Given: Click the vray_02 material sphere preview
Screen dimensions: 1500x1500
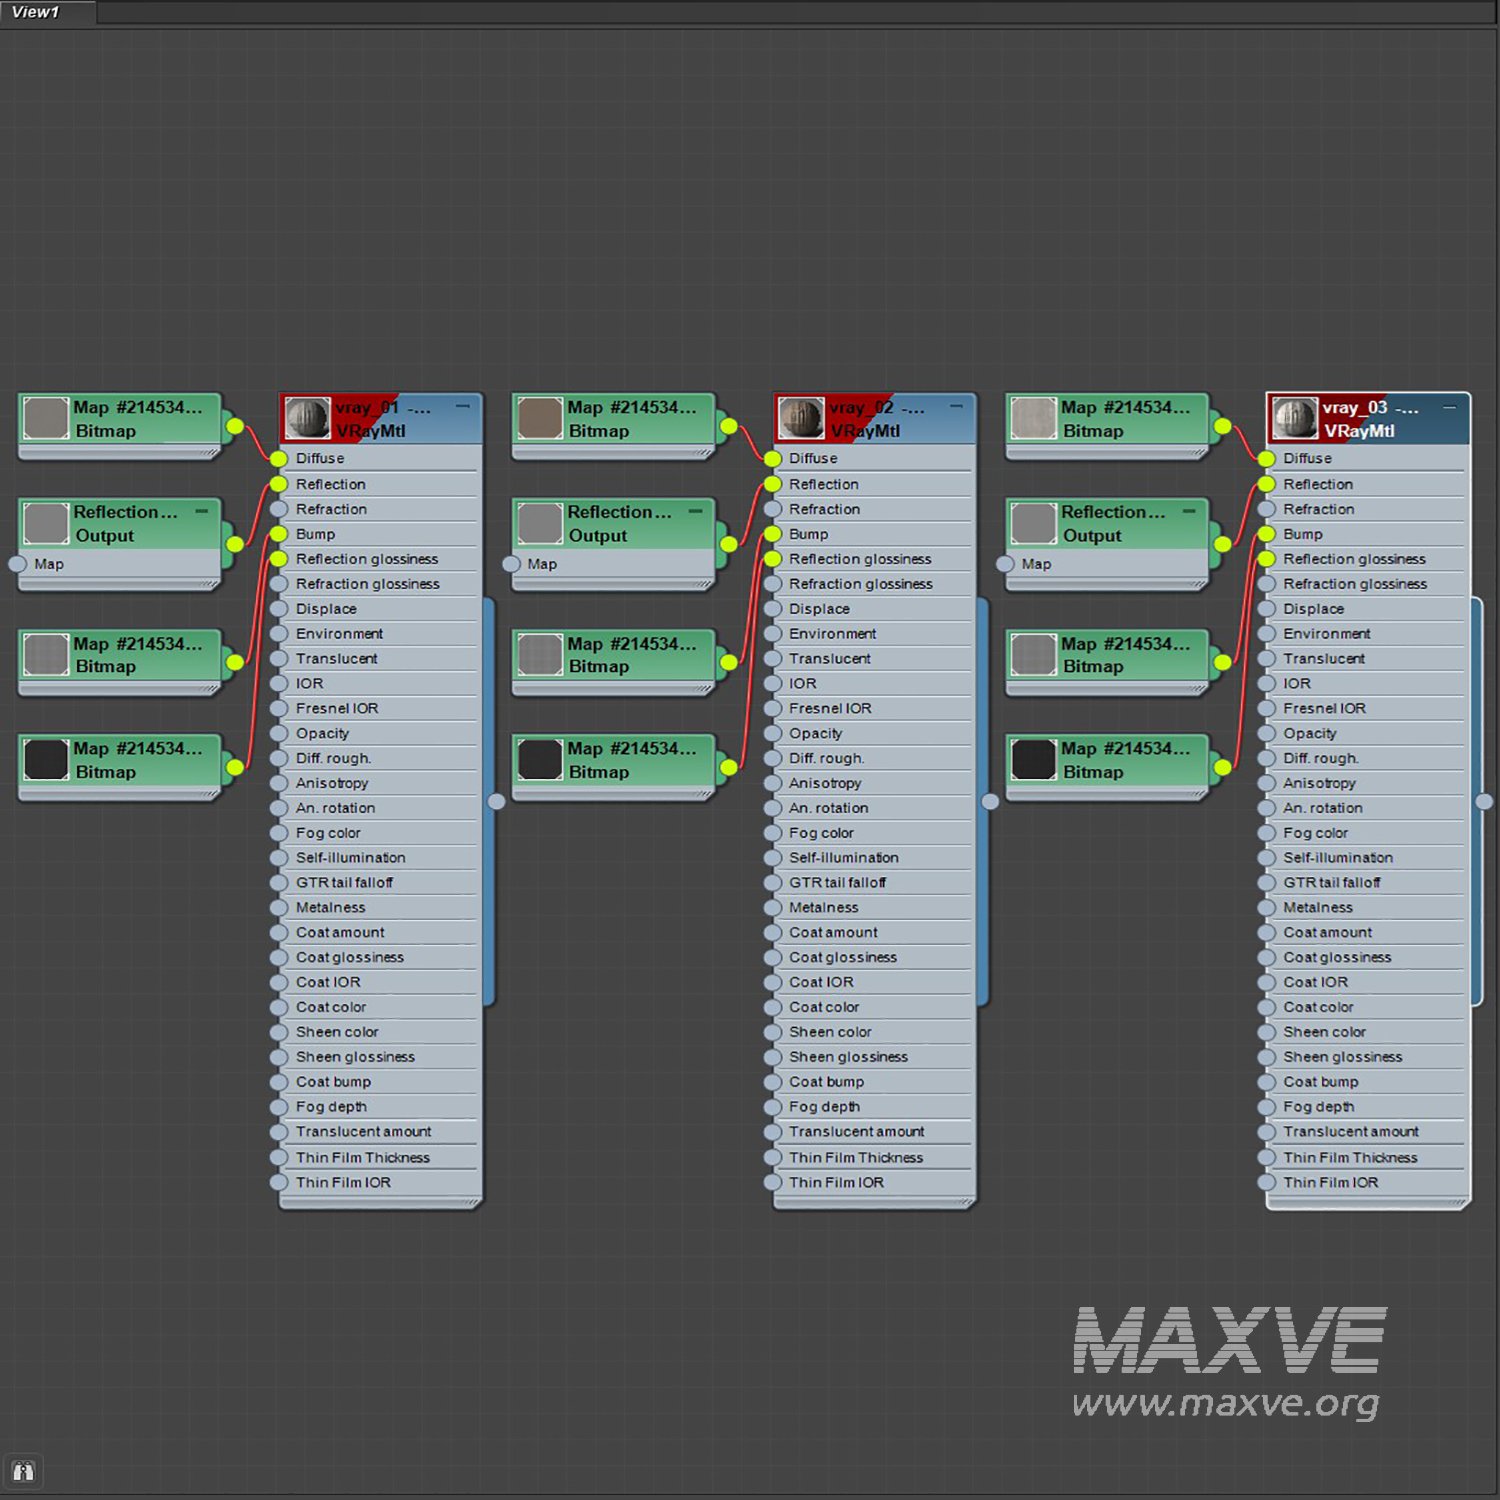Looking at the screenshot, I should 800,418.
